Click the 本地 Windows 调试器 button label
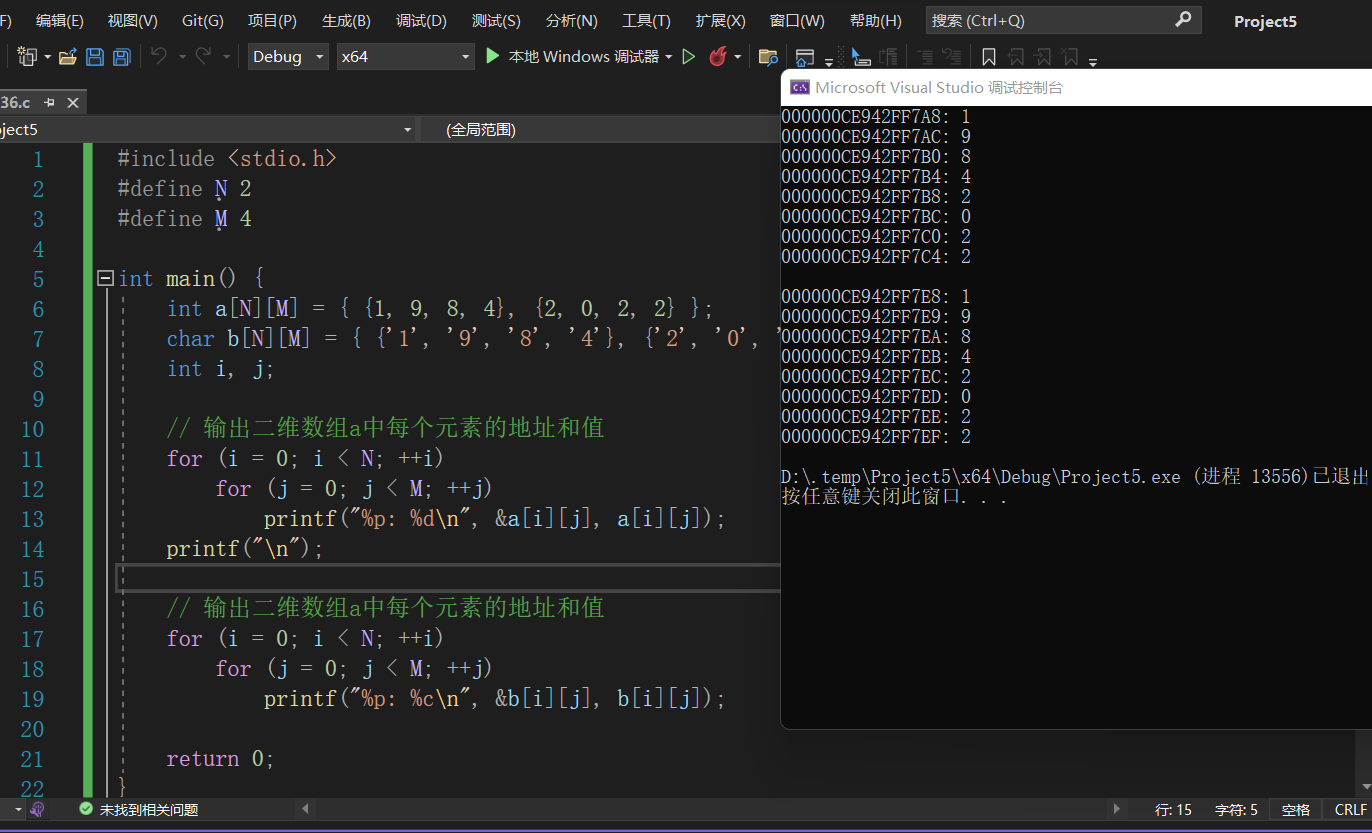The image size is (1372, 833). 584,57
